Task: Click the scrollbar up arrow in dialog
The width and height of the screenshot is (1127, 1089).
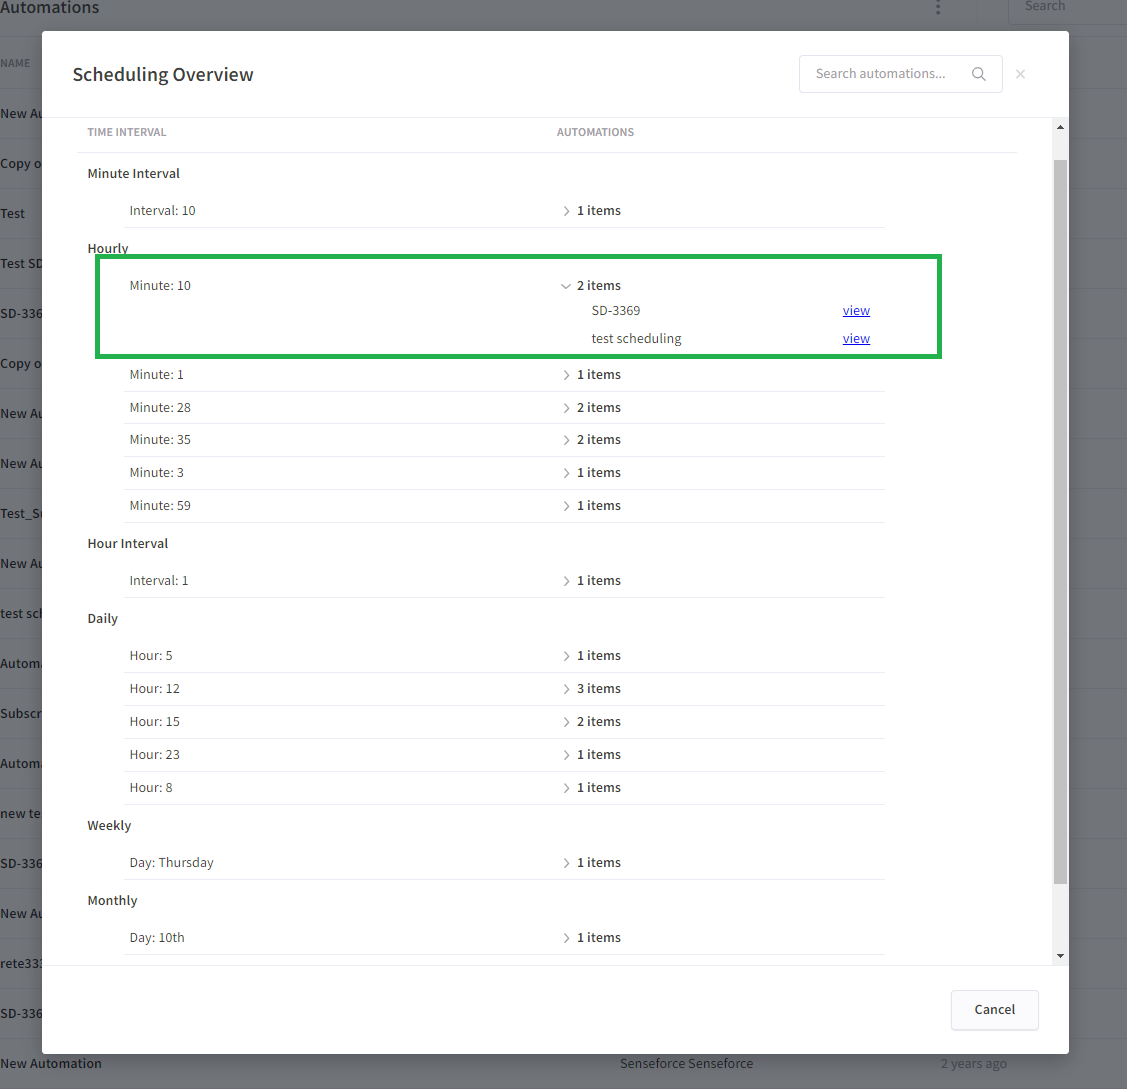Action: click(x=1060, y=127)
